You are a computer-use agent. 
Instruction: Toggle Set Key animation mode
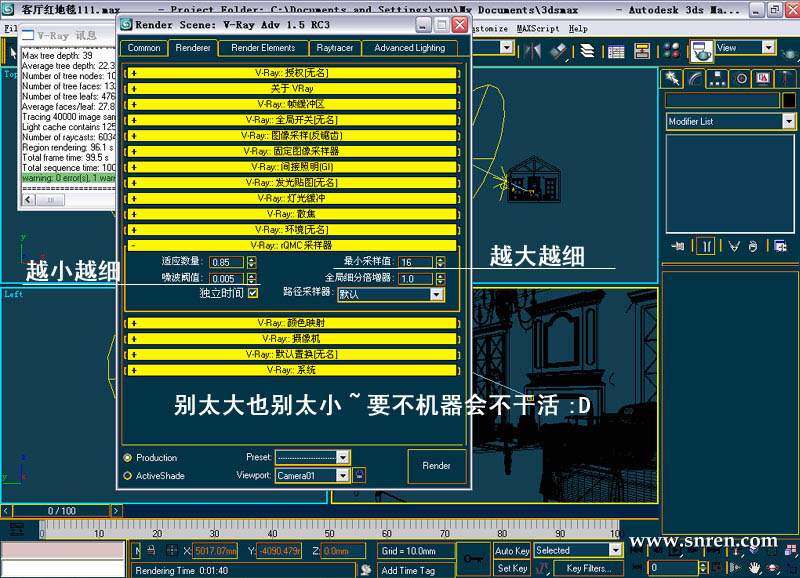512,568
